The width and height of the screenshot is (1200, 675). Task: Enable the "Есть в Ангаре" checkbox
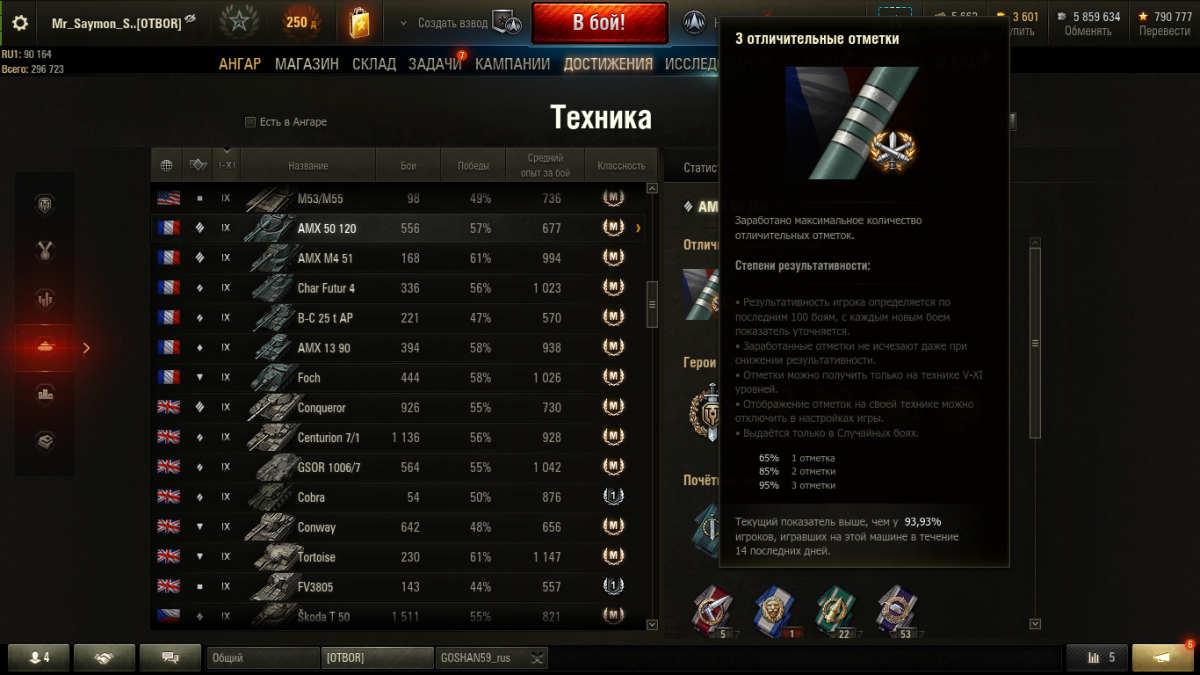251,122
